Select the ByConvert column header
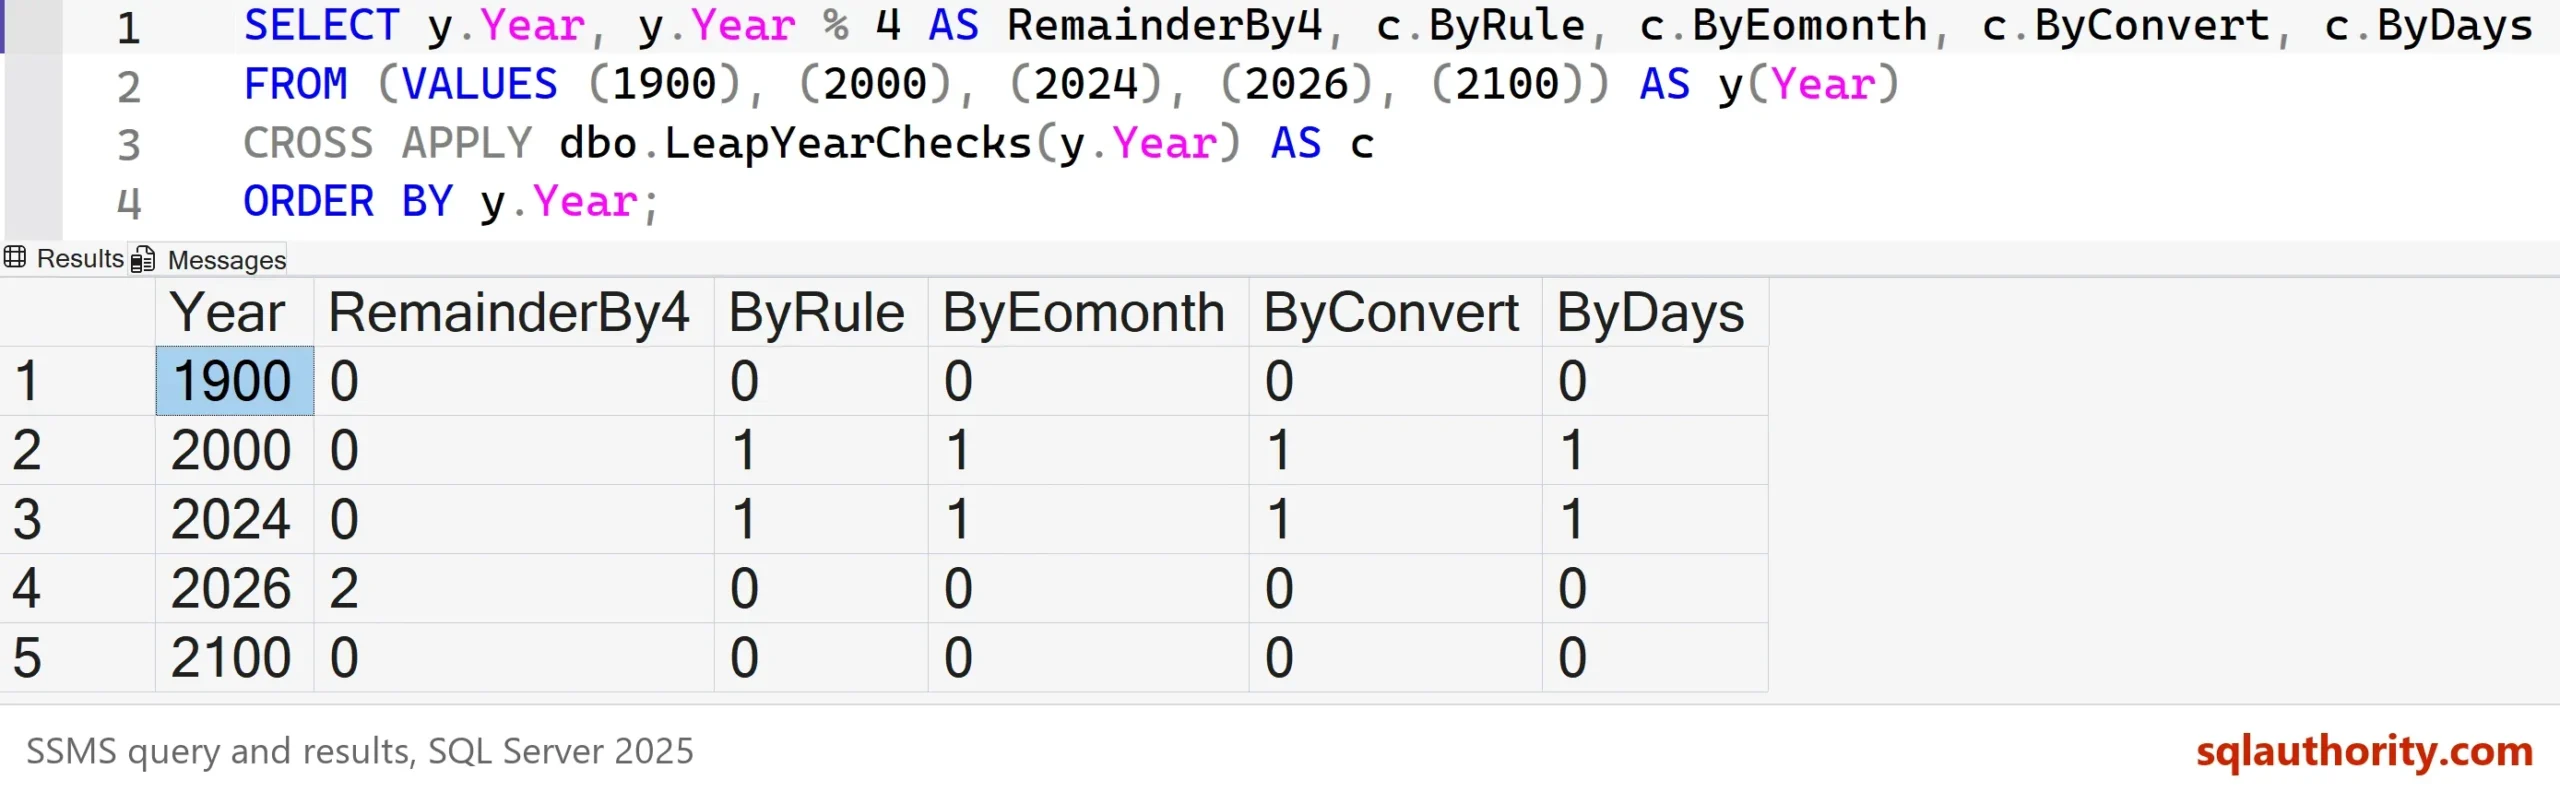 click(1395, 313)
